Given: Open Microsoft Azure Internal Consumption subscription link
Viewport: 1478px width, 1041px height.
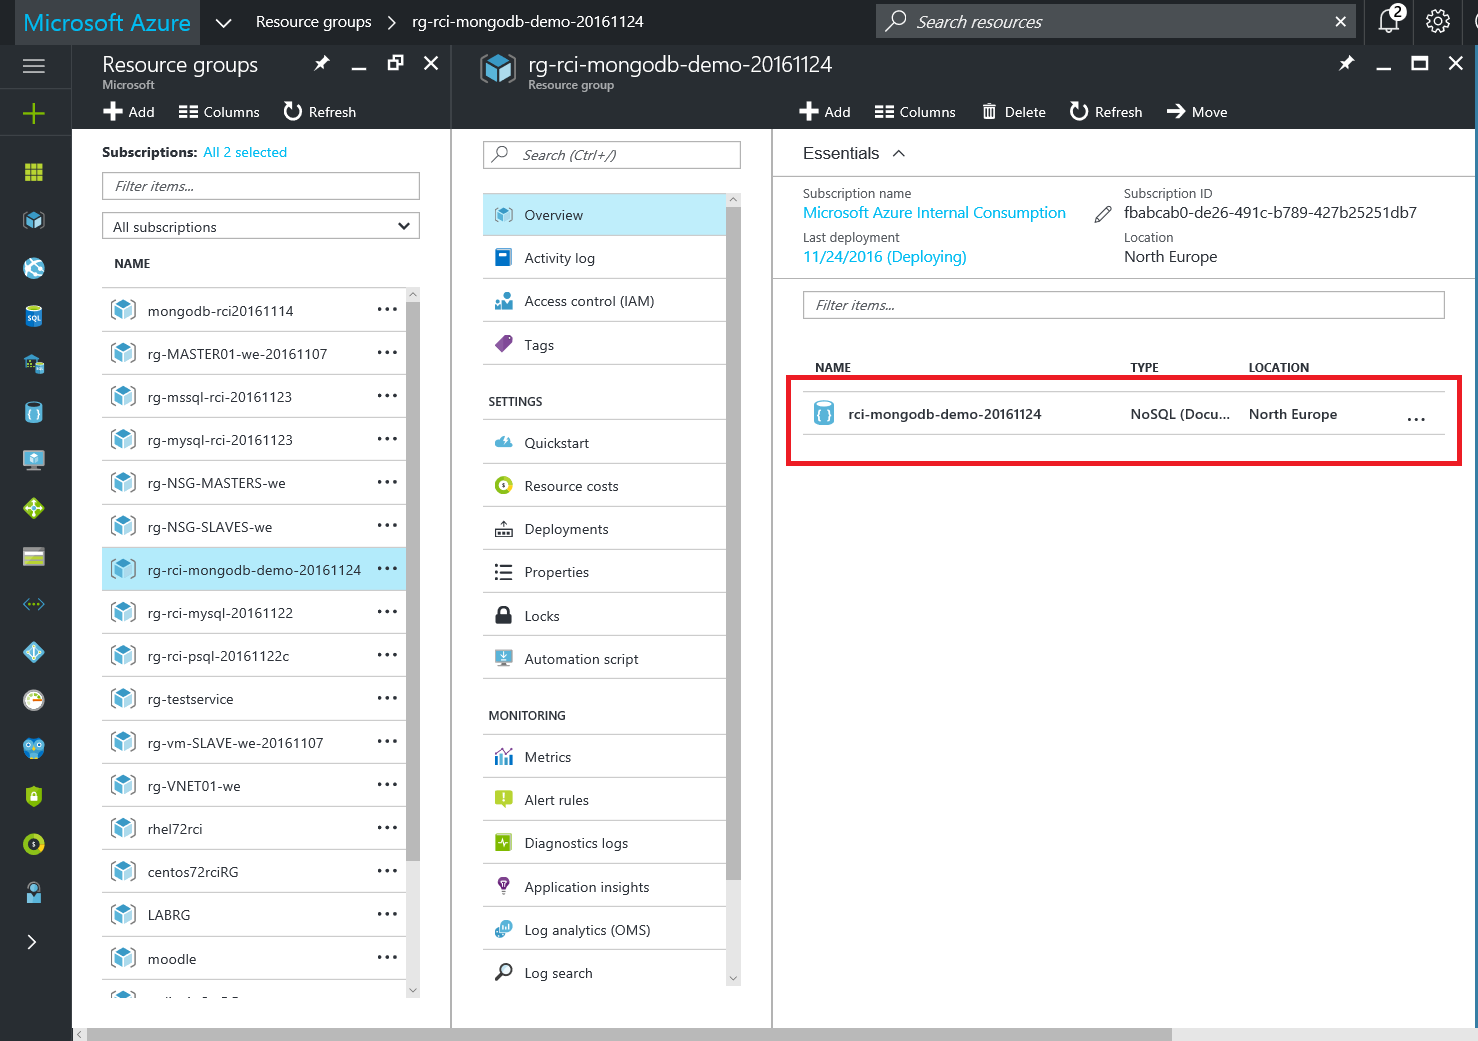Looking at the screenshot, I should tap(934, 212).
